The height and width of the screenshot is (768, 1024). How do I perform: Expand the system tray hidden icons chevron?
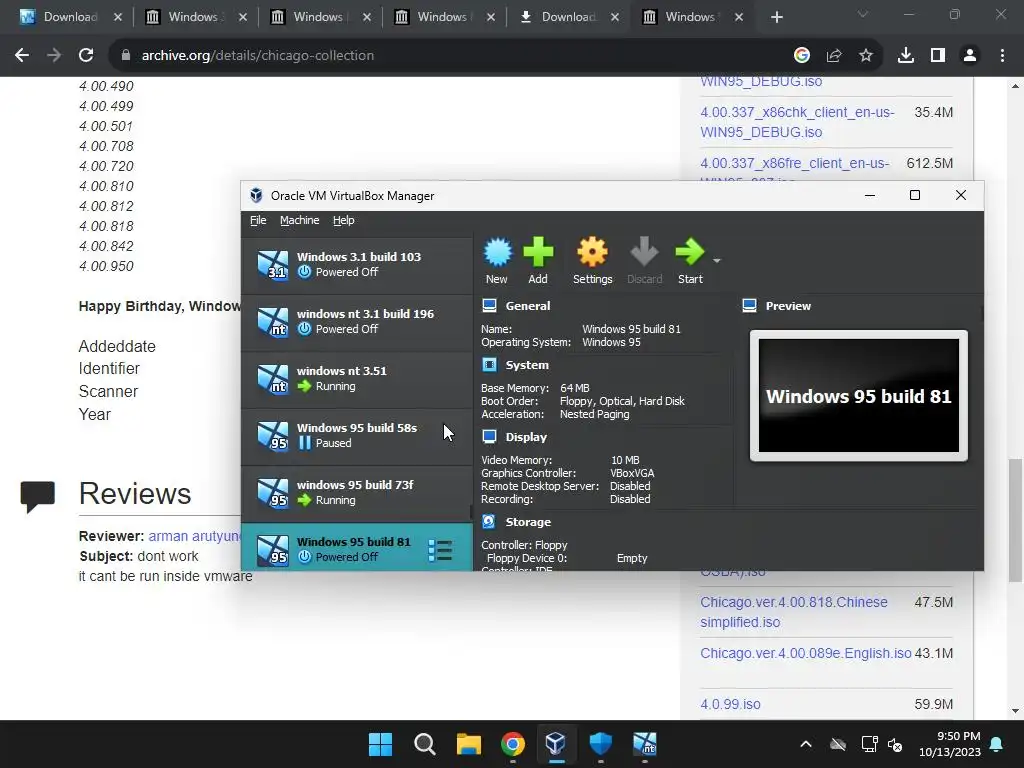(806, 744)
